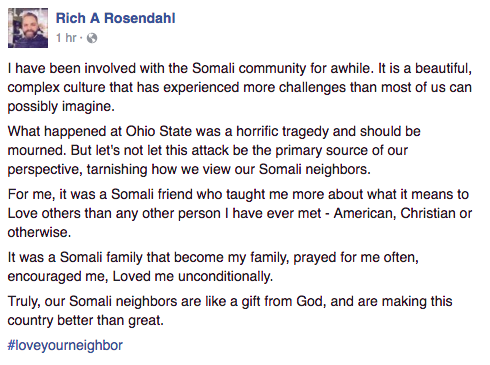Click the words 'possibly imagine.' in the first paragraph

coord(61,107)
